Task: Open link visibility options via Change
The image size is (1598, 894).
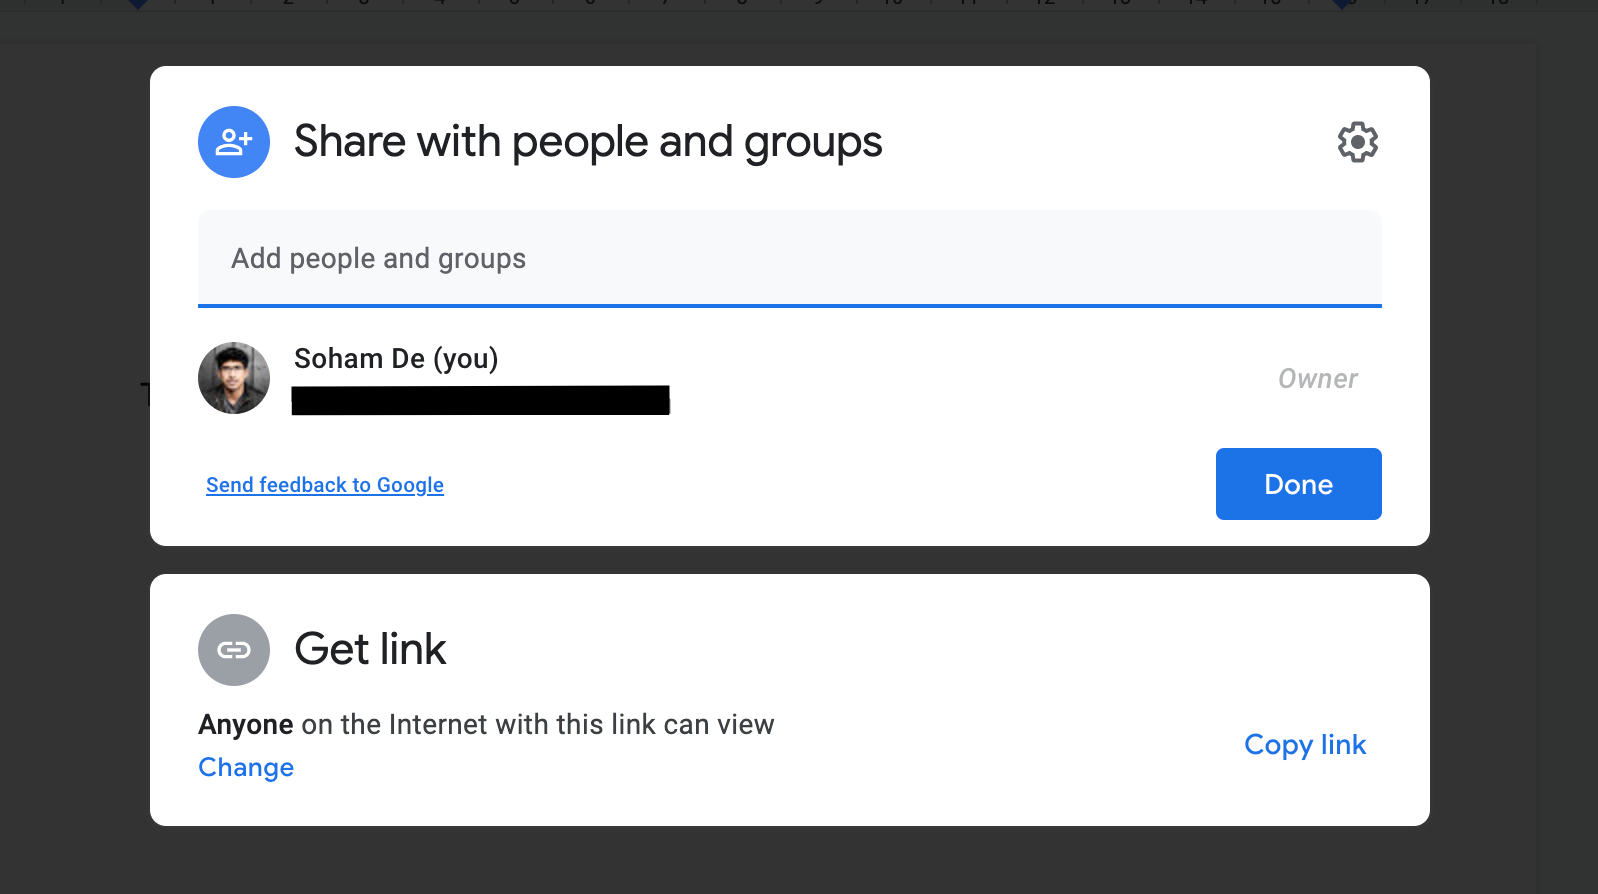Action: (x=245, y=767)
